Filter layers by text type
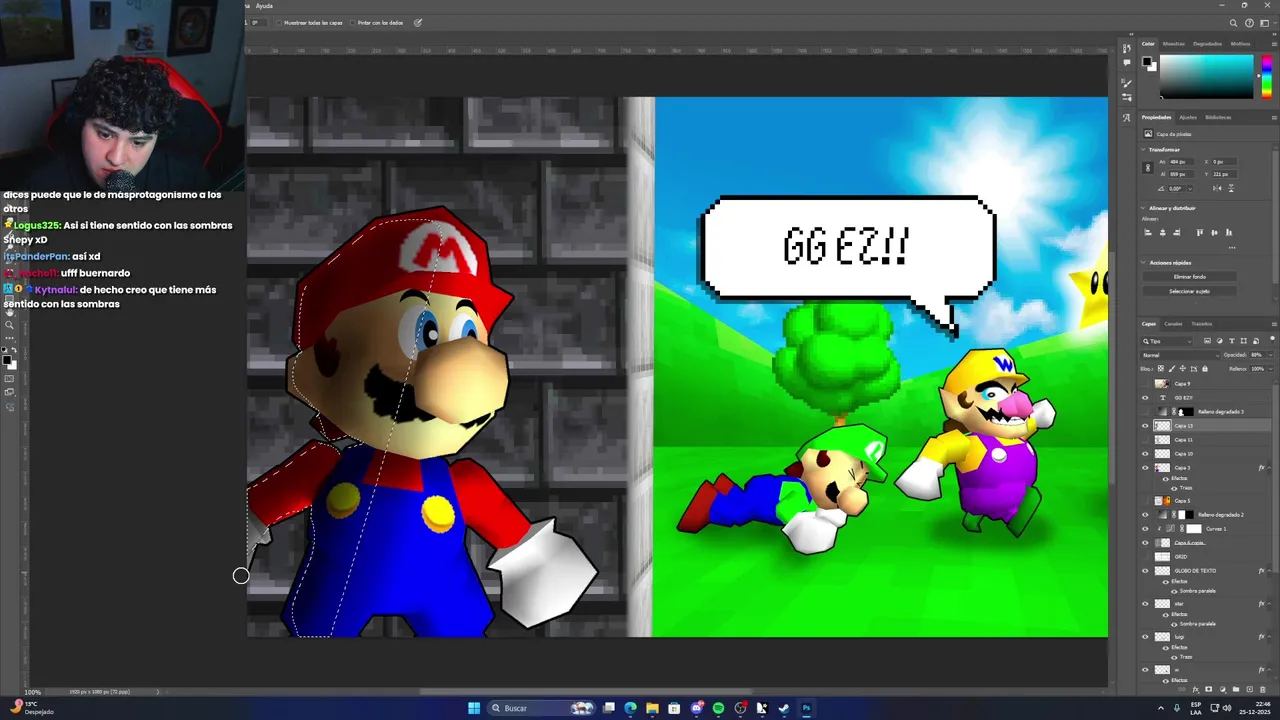The height and width of the screenshot is (720, 1280). click(1232, 341)
